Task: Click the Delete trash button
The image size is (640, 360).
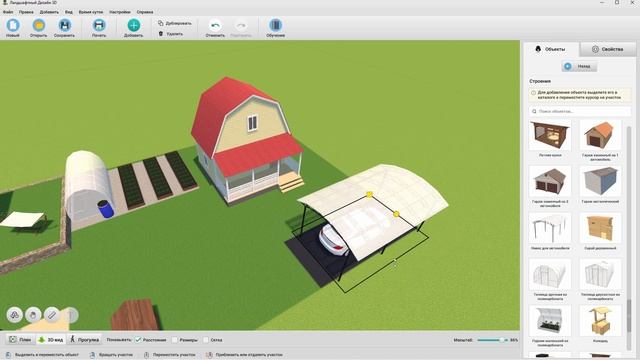Action: pos(171,34)
